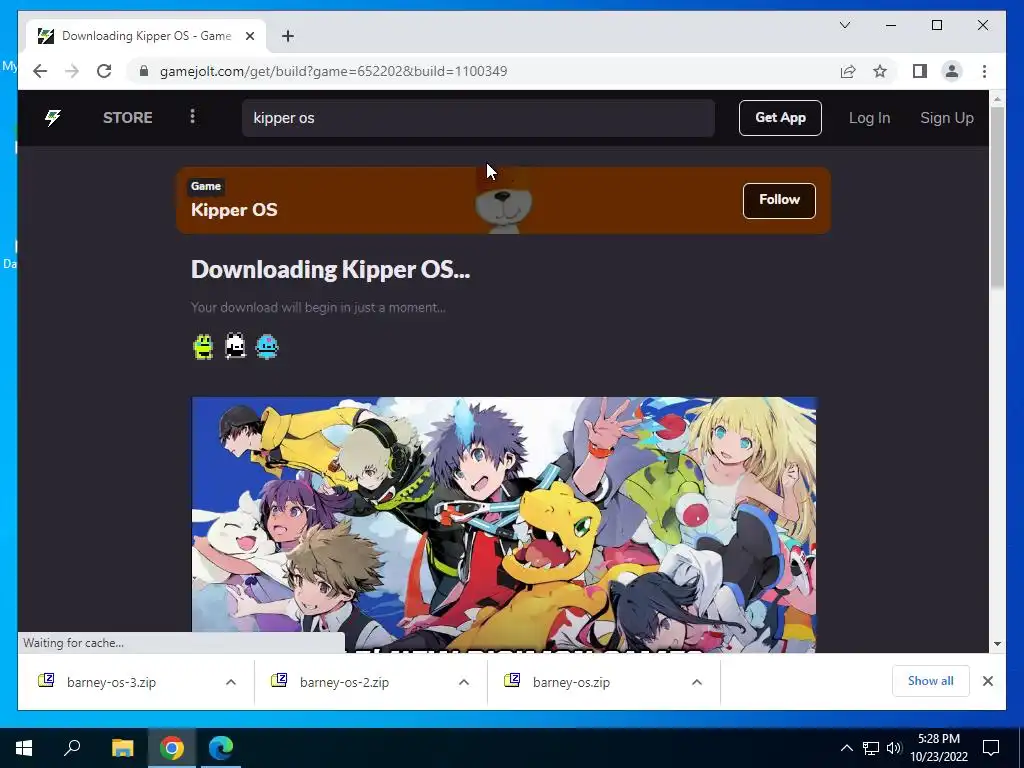Image resolution: width=1024 pixels, height=768 pixels.
Task: Share this page from the address bar
Action: (848, 71)
